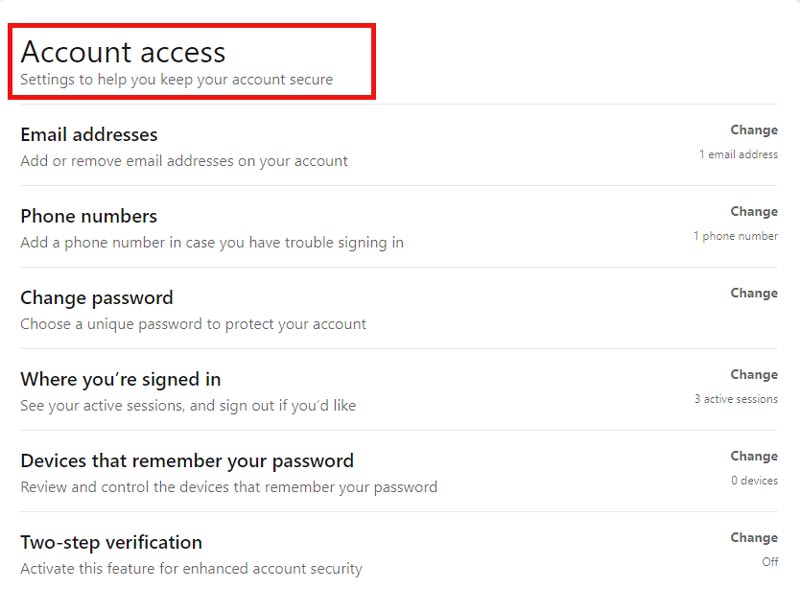Open the Email addresses section heading
Image resolution: width=800 pixels, height=589 pixels.
point(89,135)
